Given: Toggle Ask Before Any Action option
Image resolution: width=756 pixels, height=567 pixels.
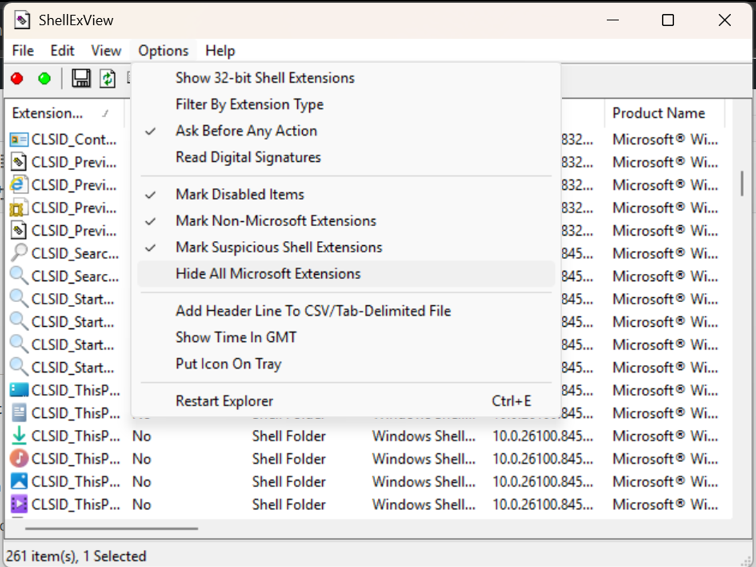Looking at the screenshot, I should tap(346, 131).
